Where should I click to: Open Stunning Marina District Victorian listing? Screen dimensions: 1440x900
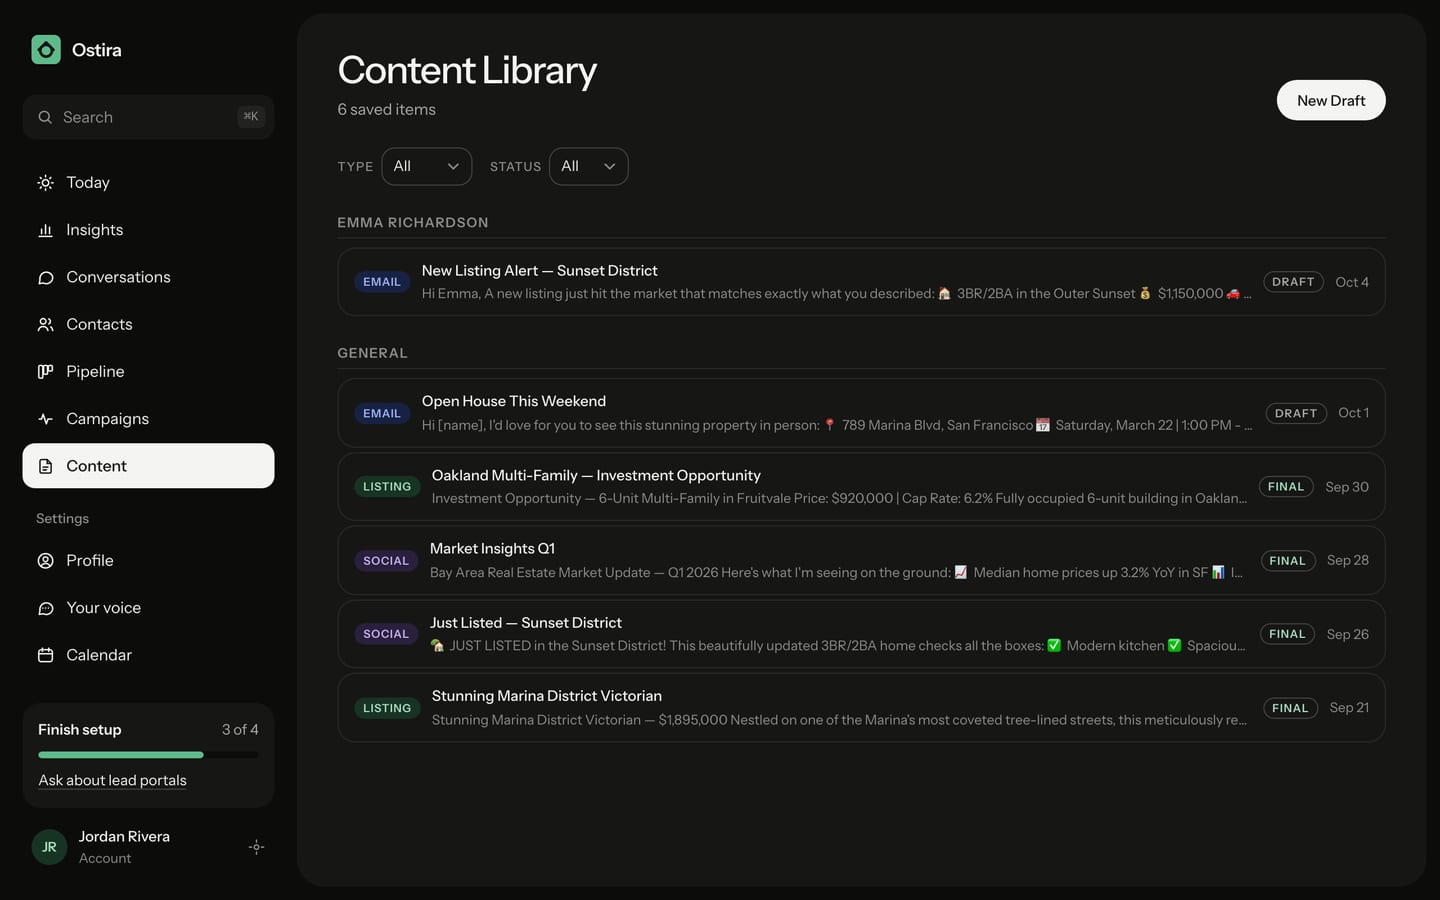pos(861,708)
